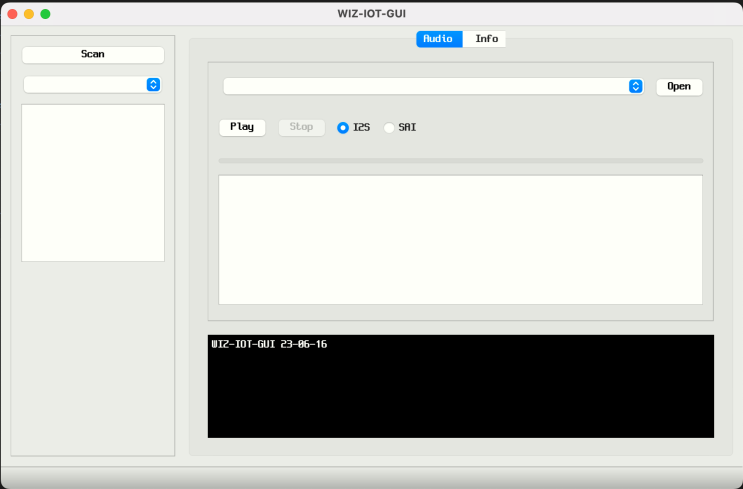Start playback with the Play button
The width and height of the screenshot is (743, 489).
pyautogui.click(x=242, y=127)
